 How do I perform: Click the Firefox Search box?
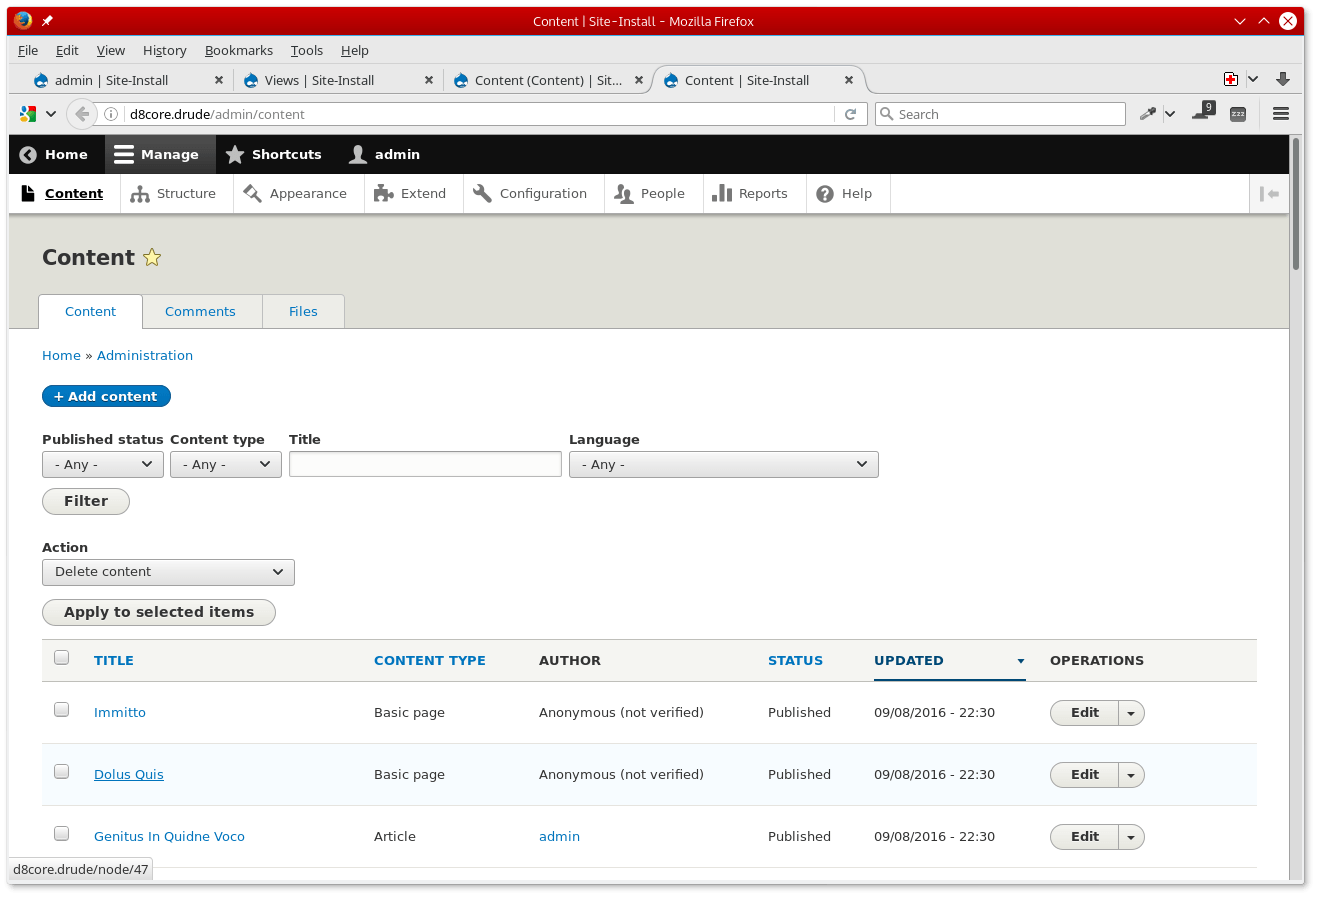1000,114
